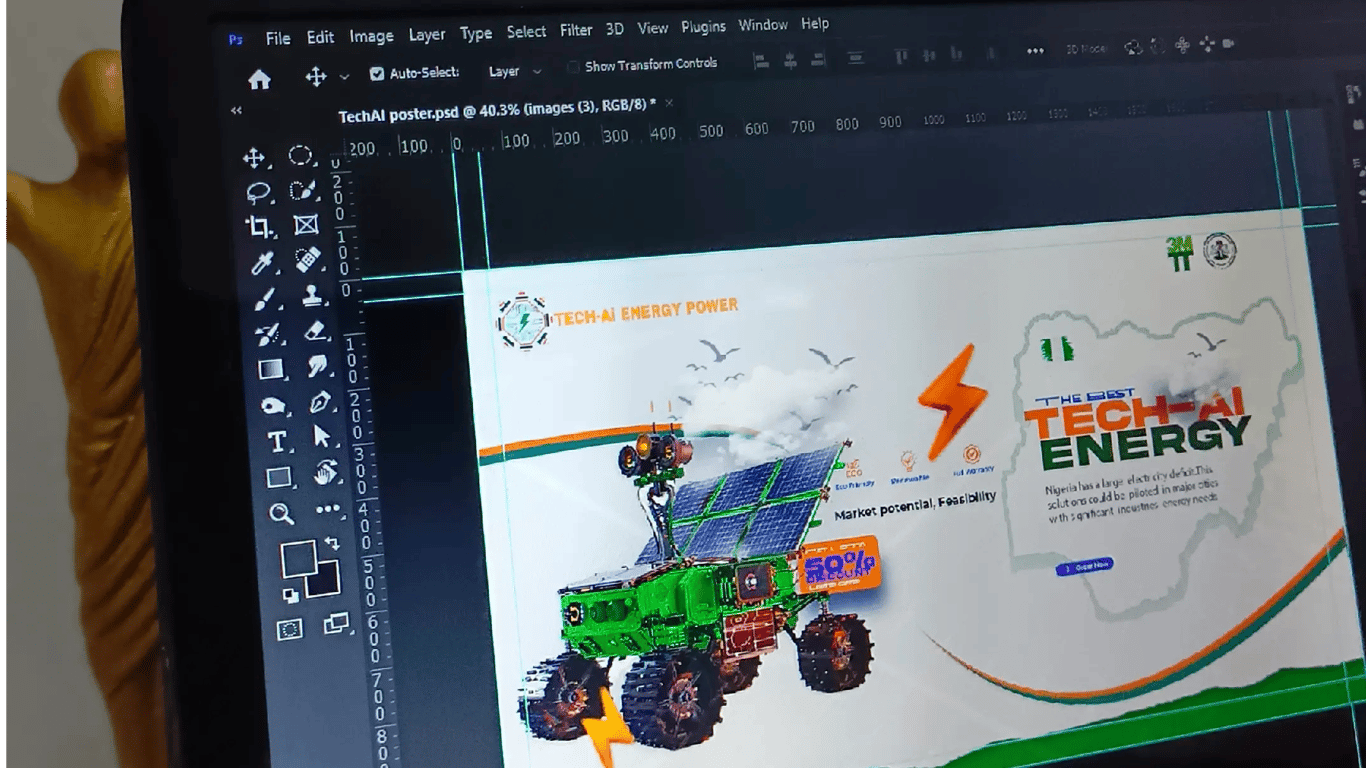Click the blue Order Now button on the poster

pyautogui.click(x=1084, y=566)
